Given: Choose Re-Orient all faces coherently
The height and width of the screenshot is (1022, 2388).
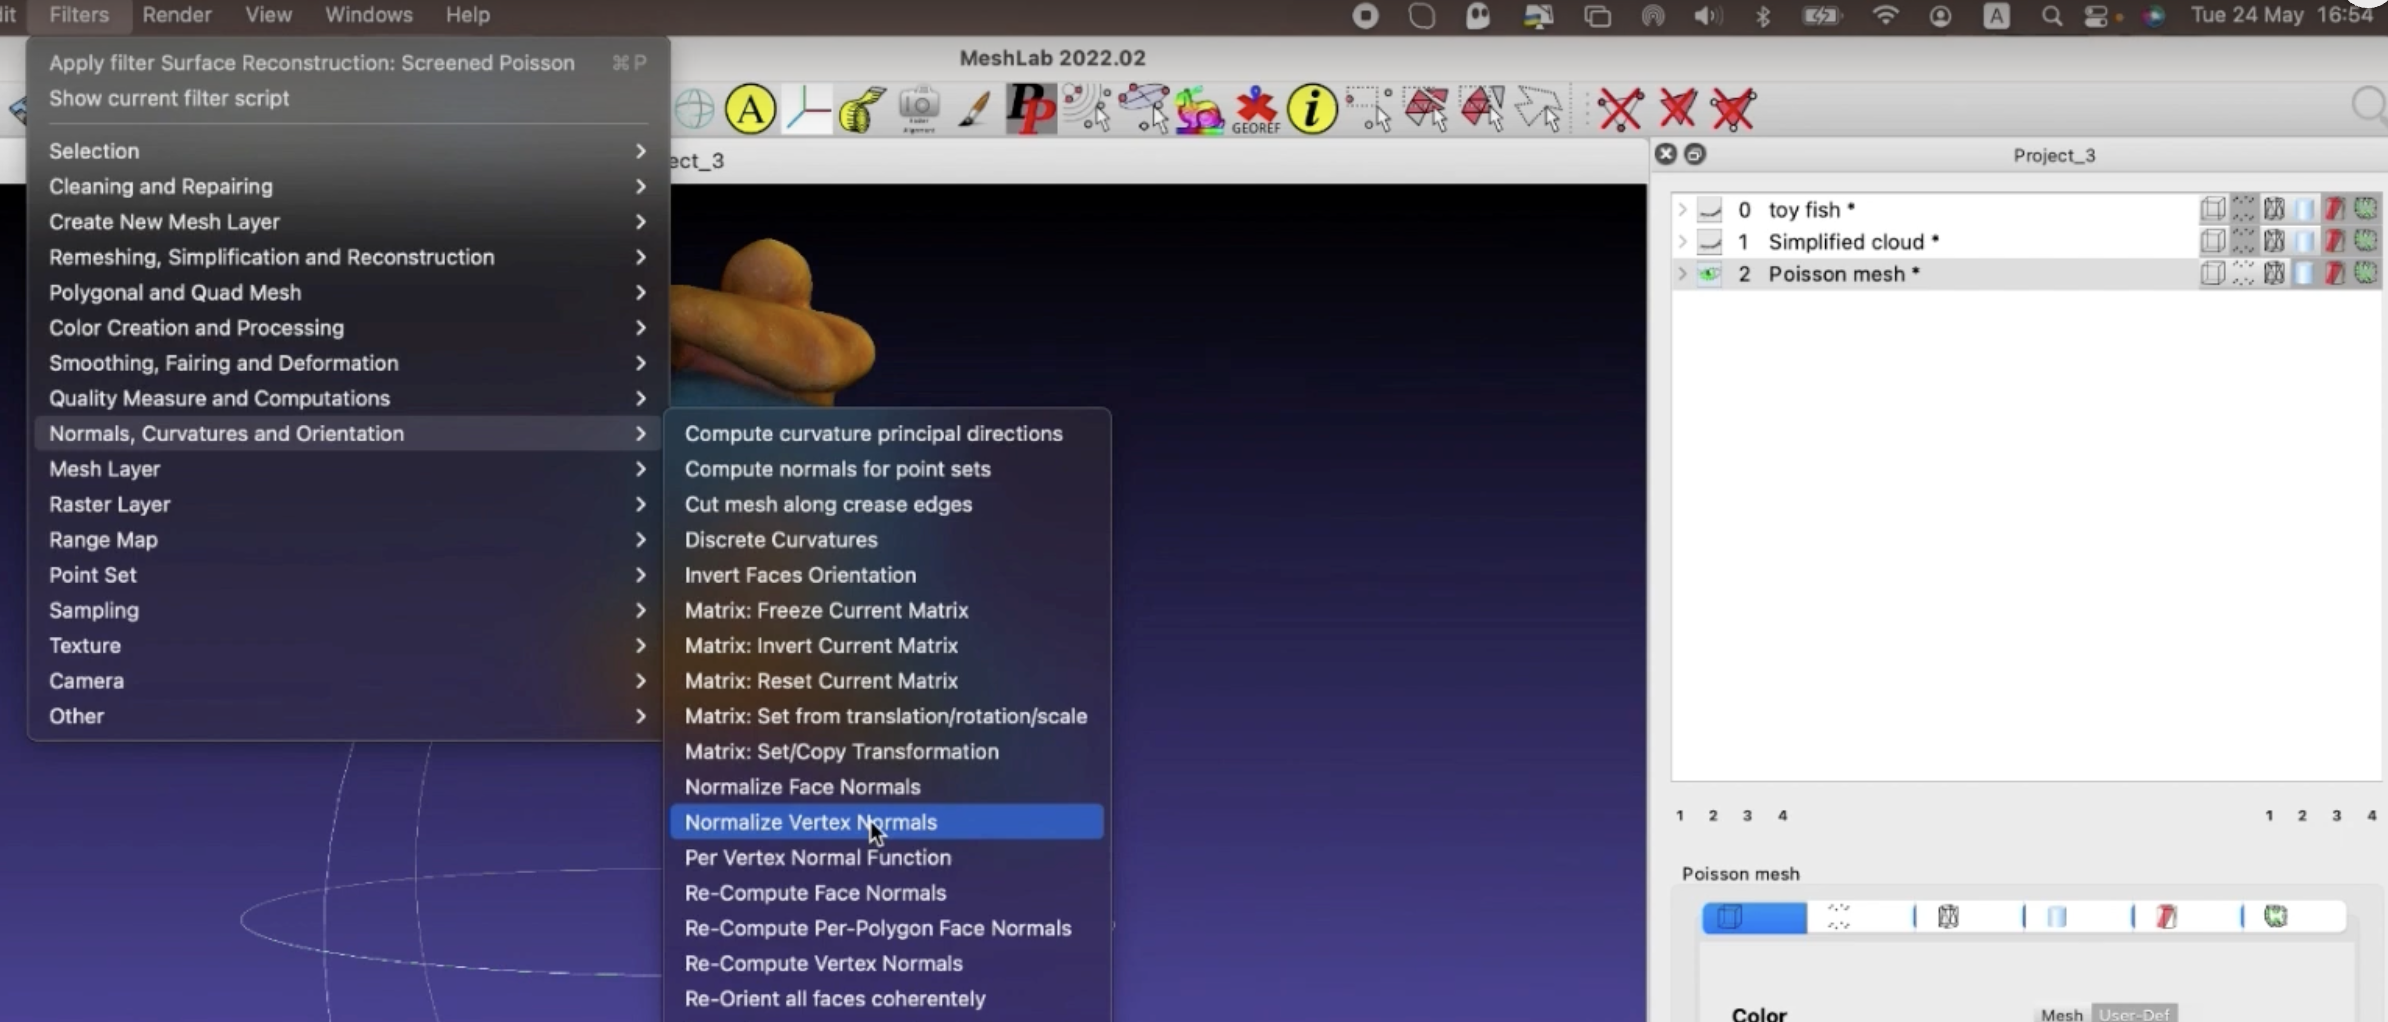Looking at the screenshot, I should (887, 999).
